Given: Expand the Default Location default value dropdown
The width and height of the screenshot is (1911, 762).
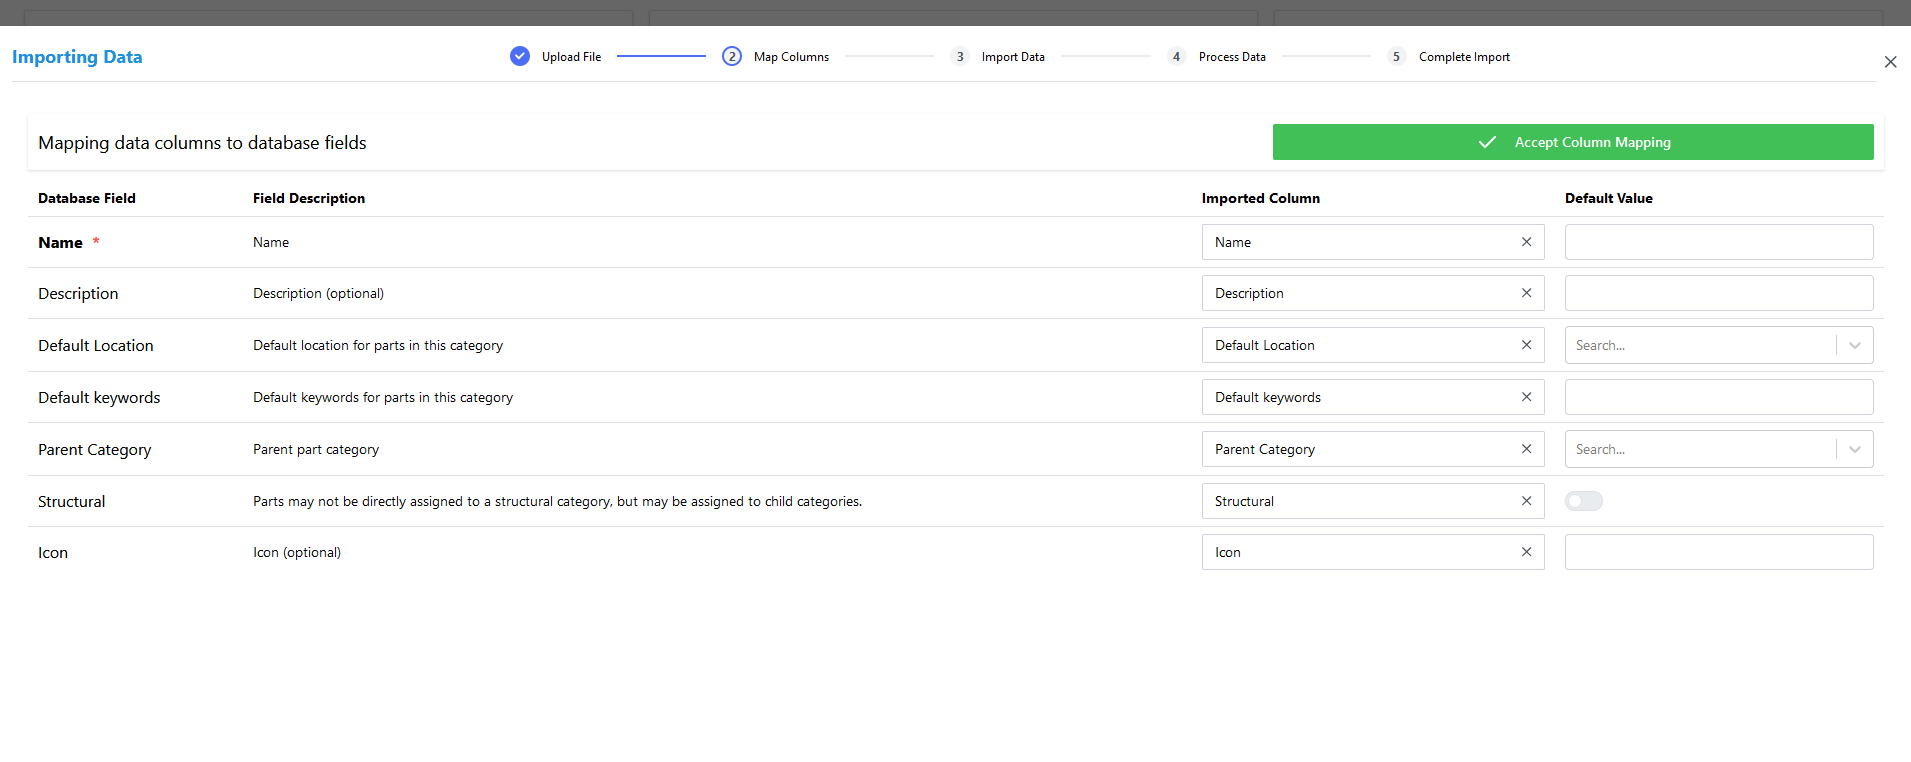Looking at the screenshot, I should 1855,345.
